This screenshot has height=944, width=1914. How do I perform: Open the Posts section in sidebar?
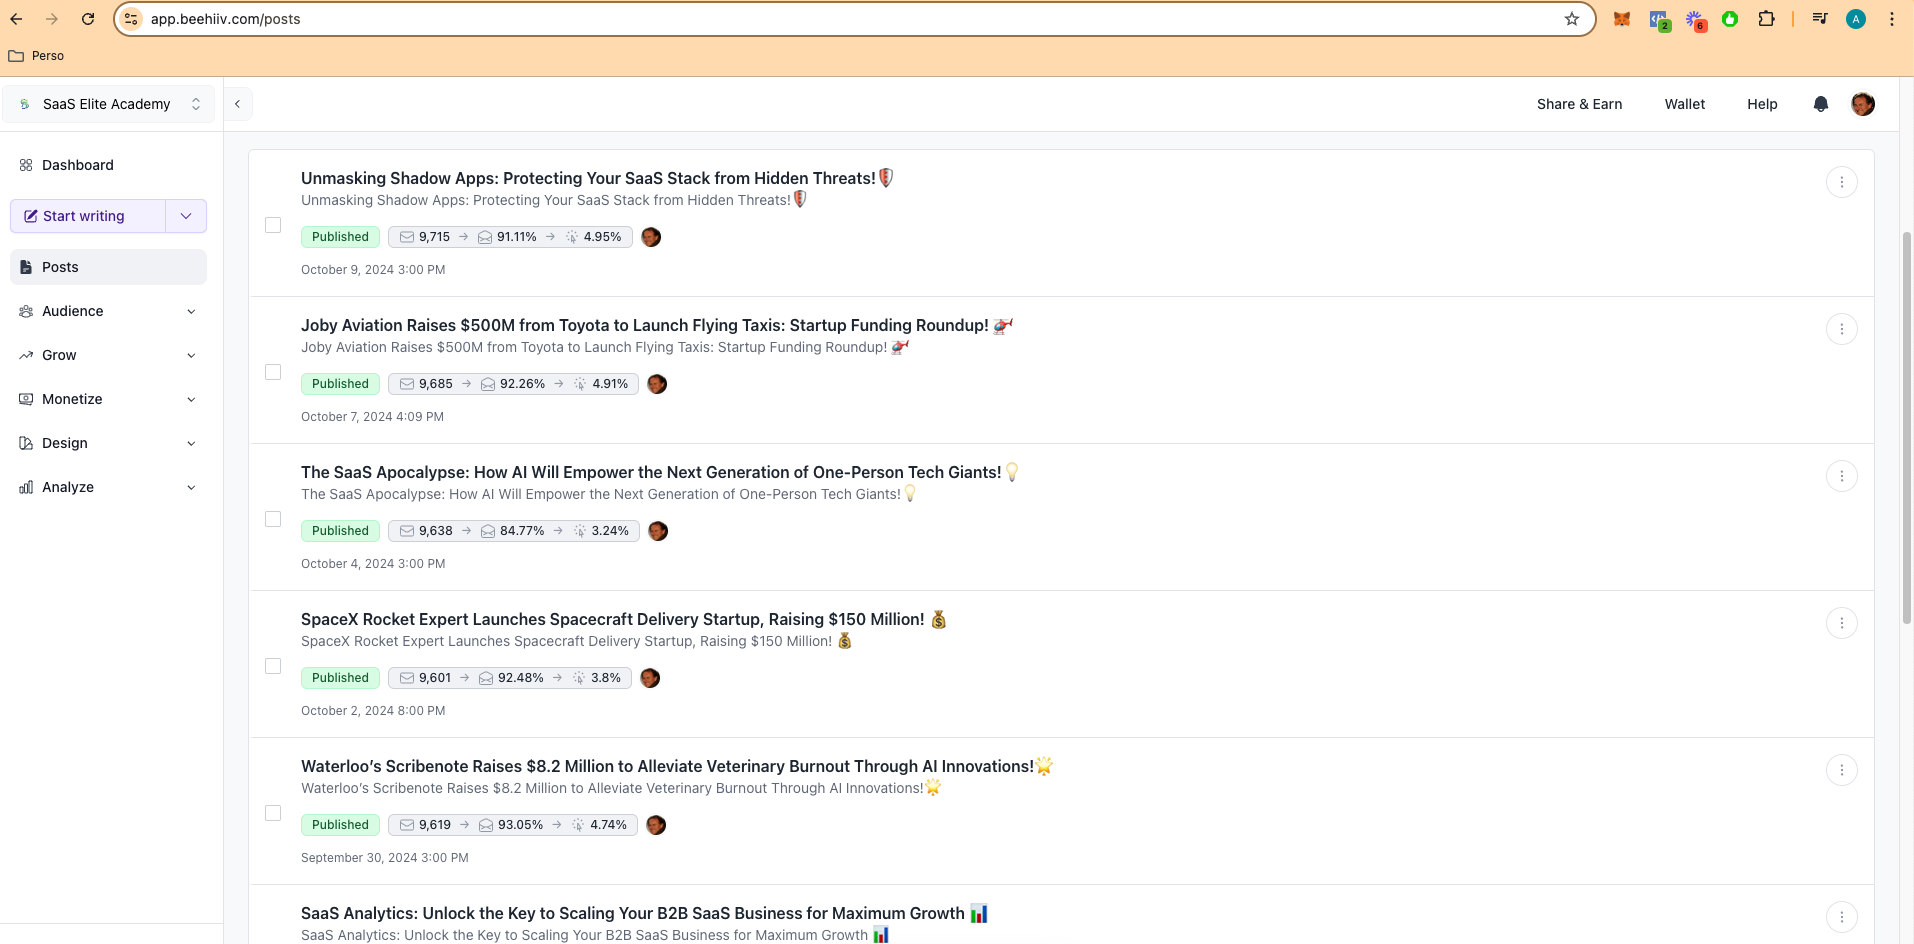(108, 267)
